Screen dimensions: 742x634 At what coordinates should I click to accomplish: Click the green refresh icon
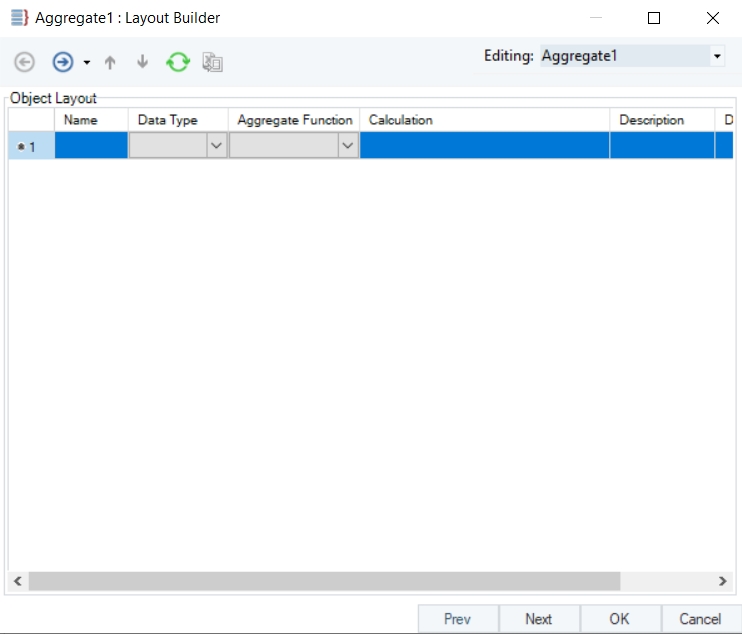178,62
